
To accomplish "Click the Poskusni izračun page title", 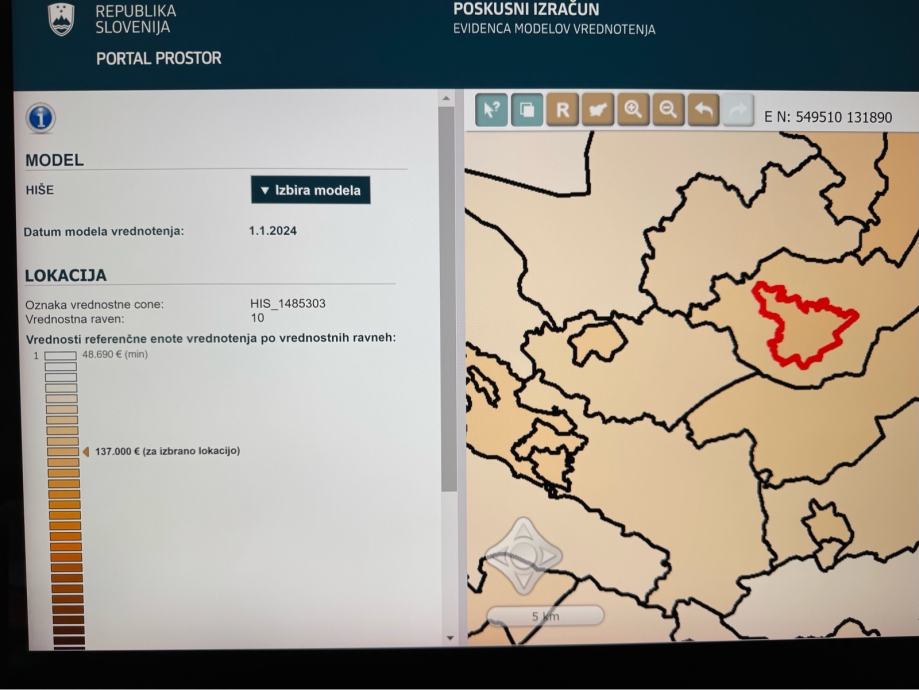I will coord(526,9).
